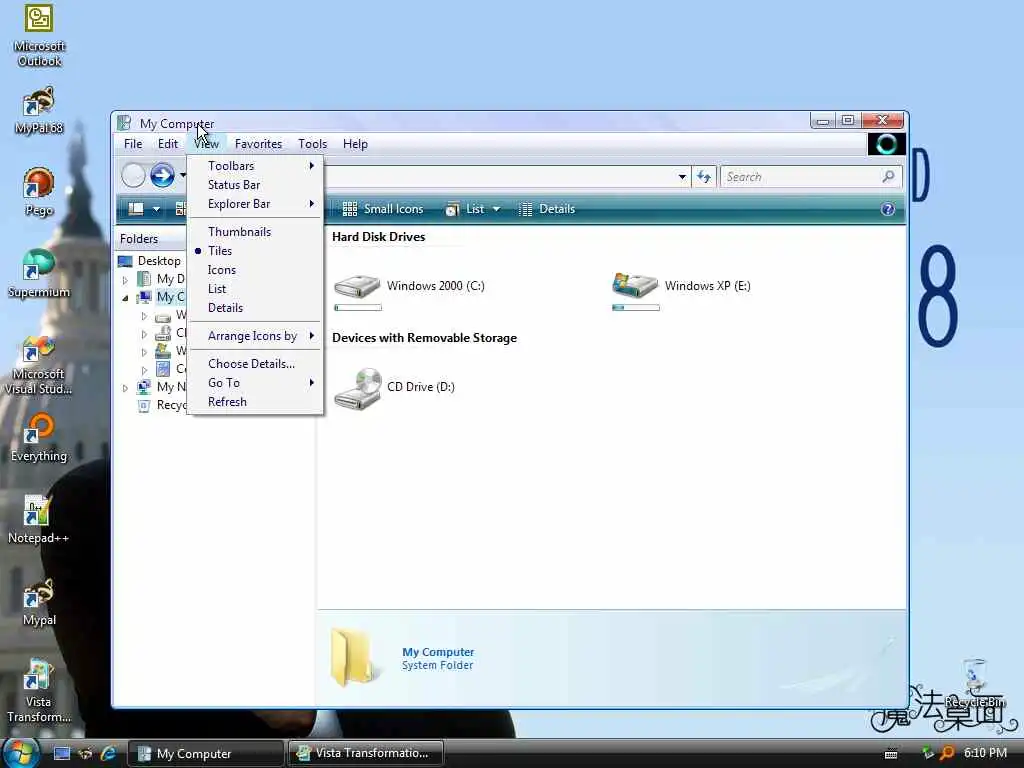Expand the Toolbars submenu

pos(255,166)
